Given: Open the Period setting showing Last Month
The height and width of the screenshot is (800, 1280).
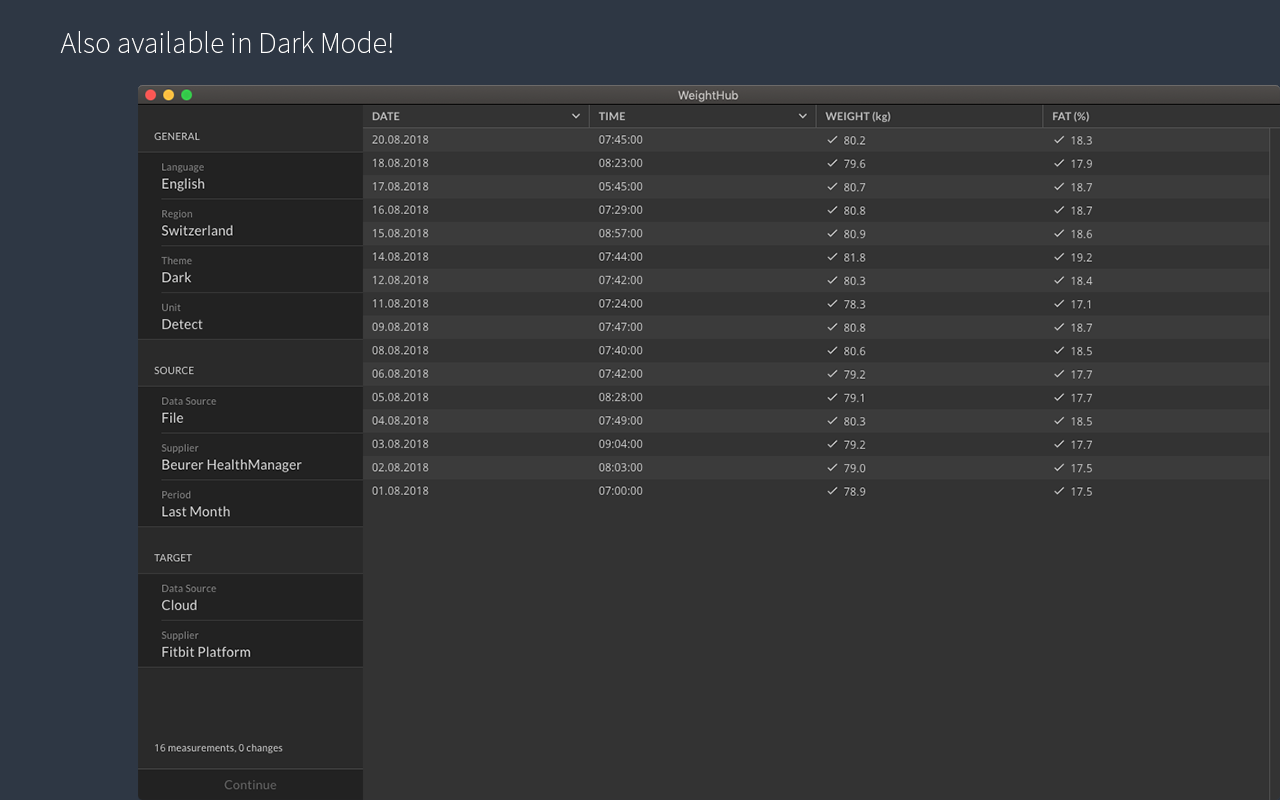Looking at the screenshot, I should pos(250,504).
